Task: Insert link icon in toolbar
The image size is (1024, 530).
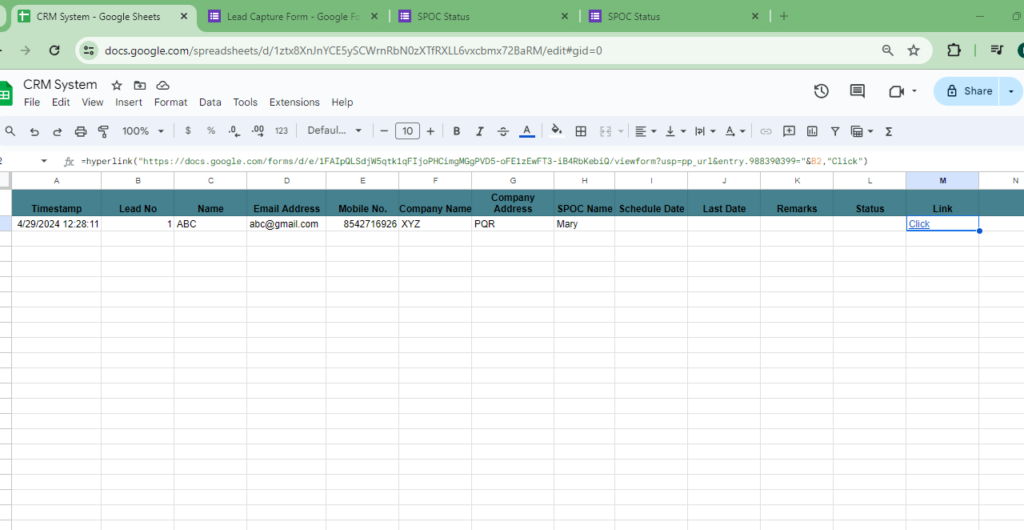Action: [765, 131]
